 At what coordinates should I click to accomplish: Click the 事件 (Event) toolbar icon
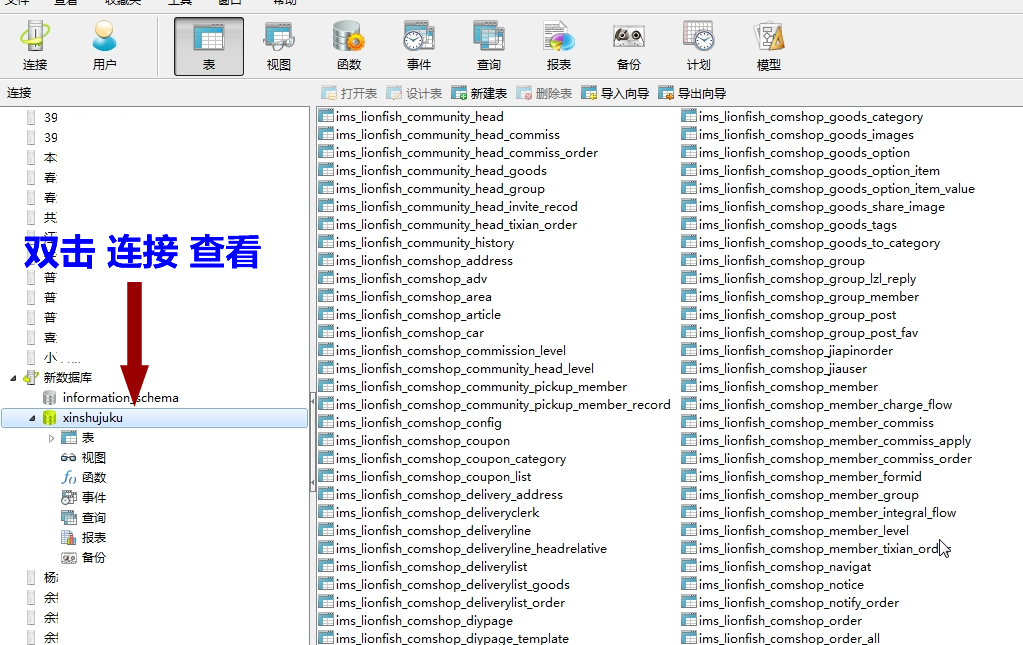[419, 46]
